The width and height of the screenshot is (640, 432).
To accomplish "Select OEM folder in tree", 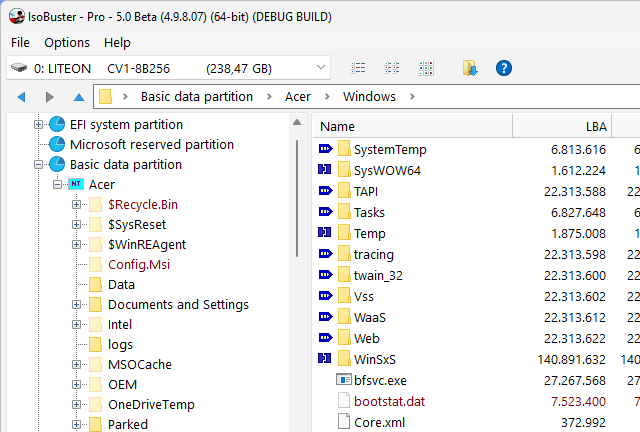I will click(x=122, y=385).
